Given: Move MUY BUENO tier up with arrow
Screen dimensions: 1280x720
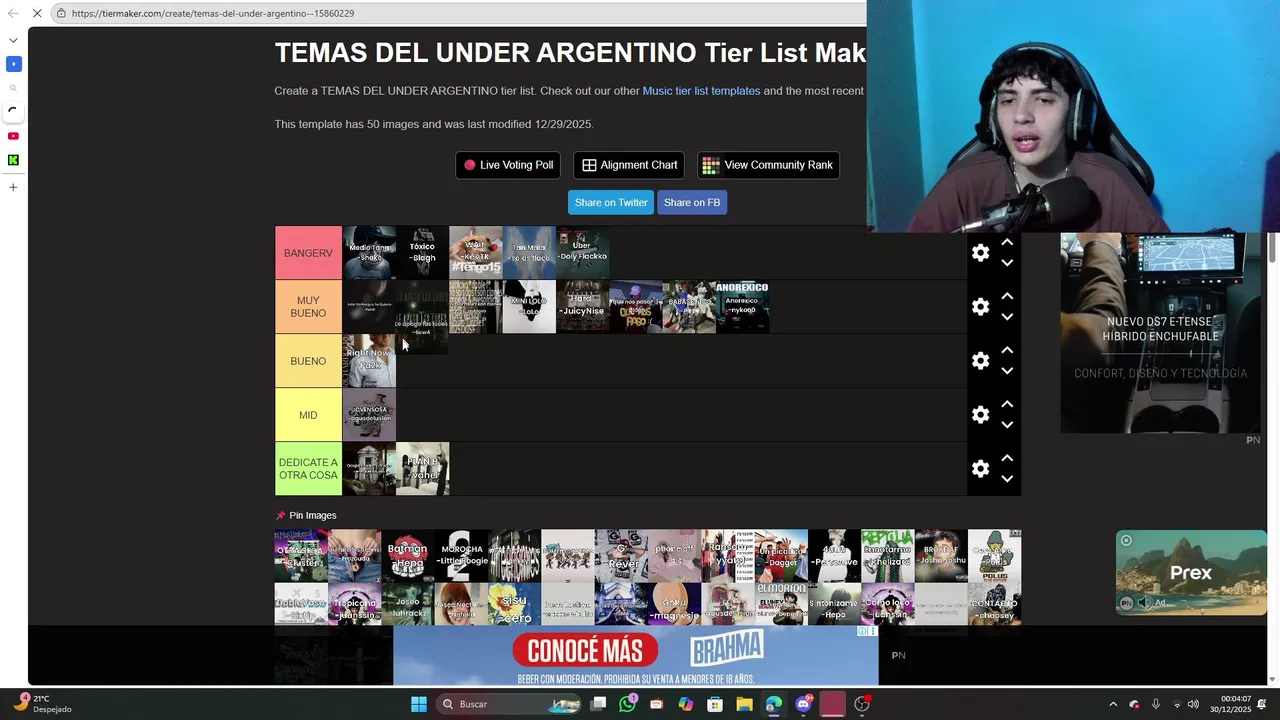Looking at the screenshot, I should 1007,297.
